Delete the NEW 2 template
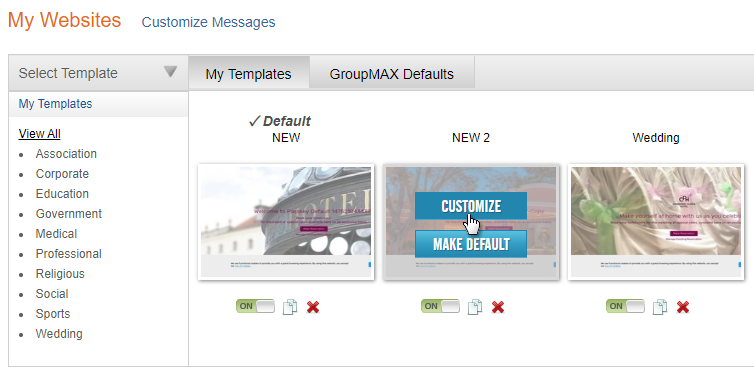Screen dimensions: 754x380 498,307
